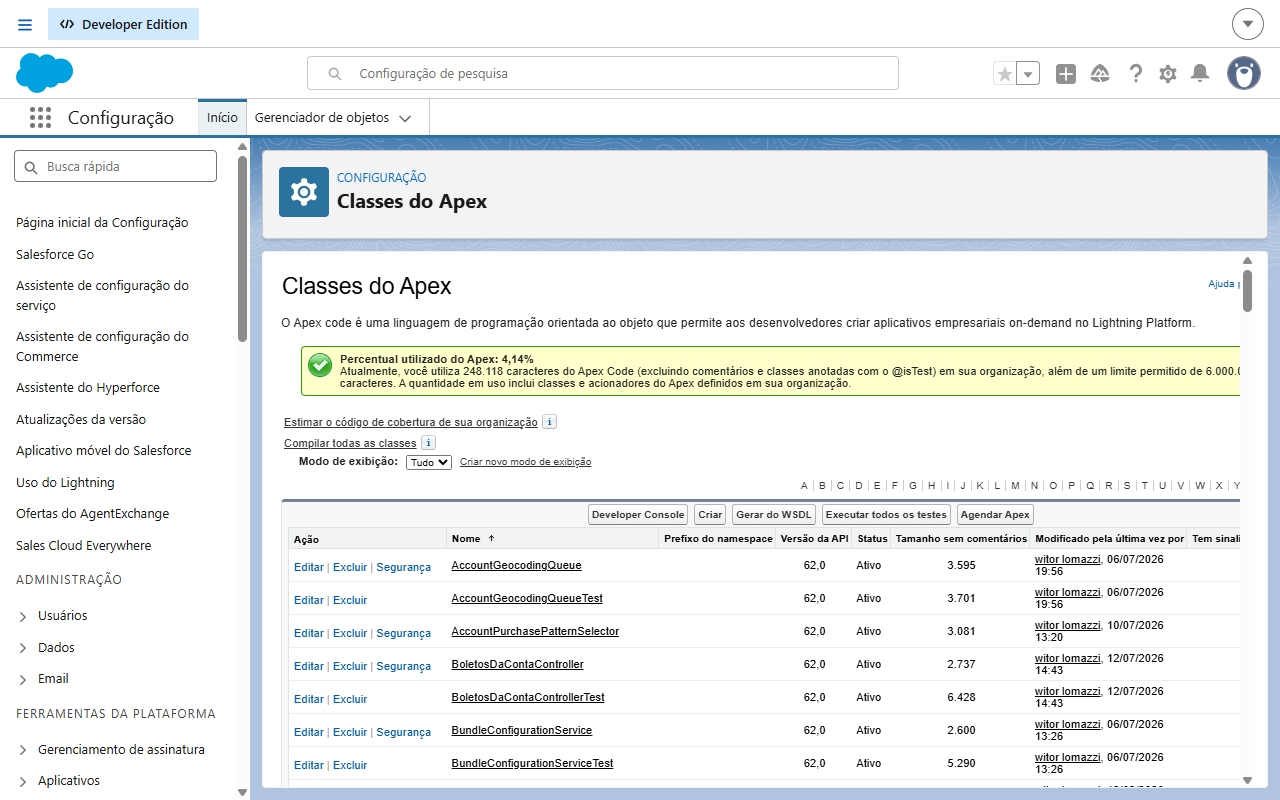Click Executar todos os testes button
Screen dimensions: 1280x800
click(x=886, y=515)
